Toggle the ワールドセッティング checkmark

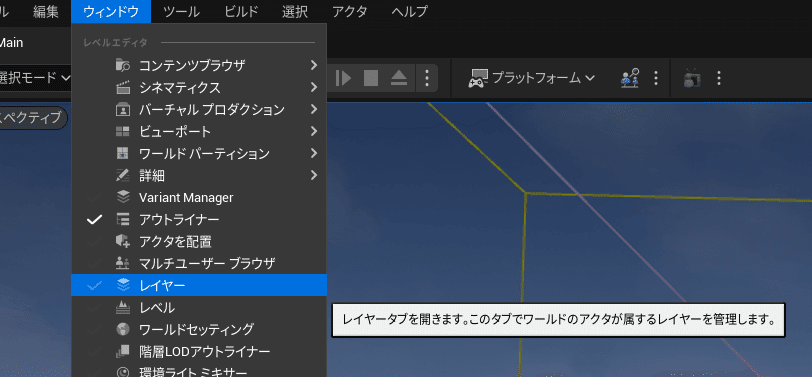[94, 329]
